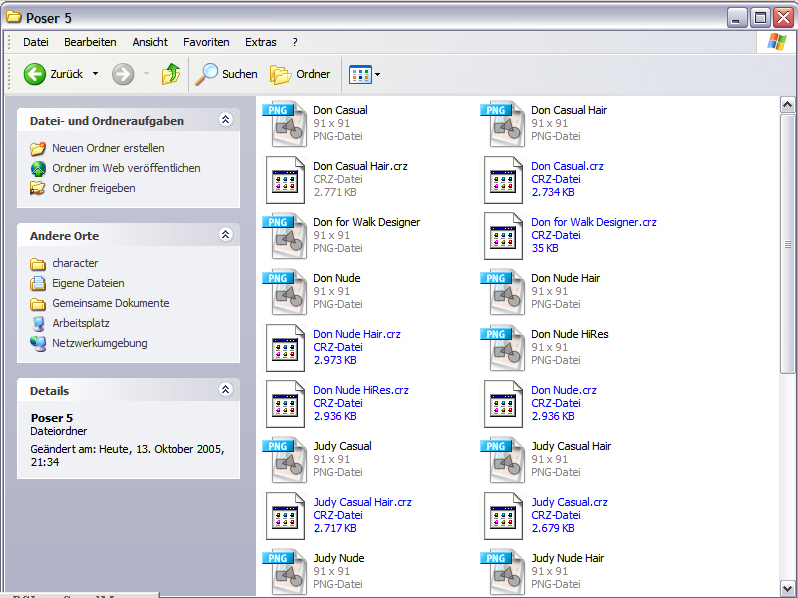This screenshot has width=798, height=598.
Task: Open the Zurück history dropdown arrow
Action: tap(95, 74)
